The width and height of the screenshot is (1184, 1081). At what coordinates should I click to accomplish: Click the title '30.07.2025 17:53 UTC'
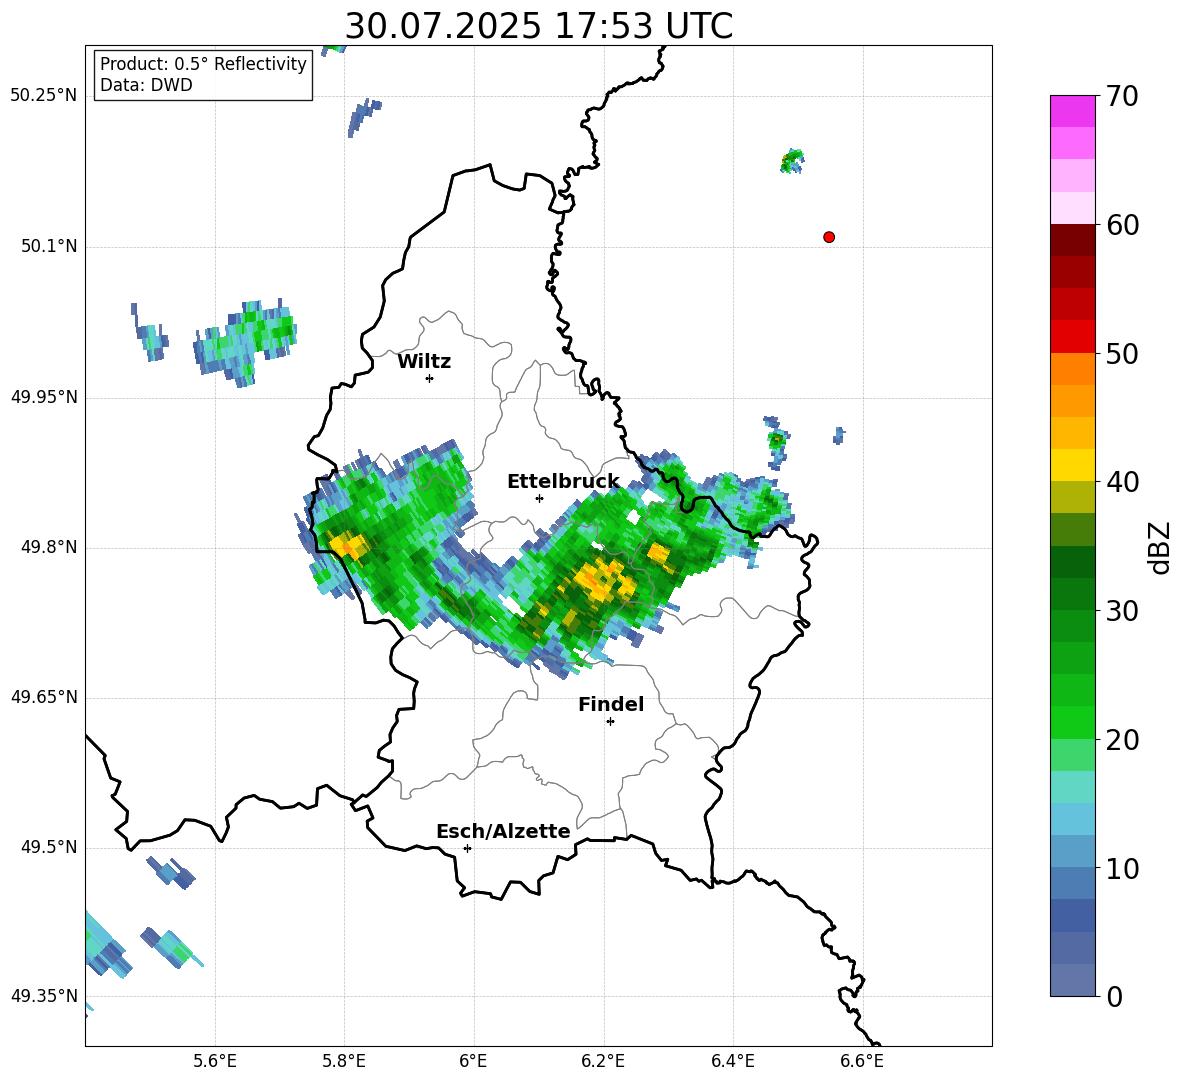[x=538, y=26]
